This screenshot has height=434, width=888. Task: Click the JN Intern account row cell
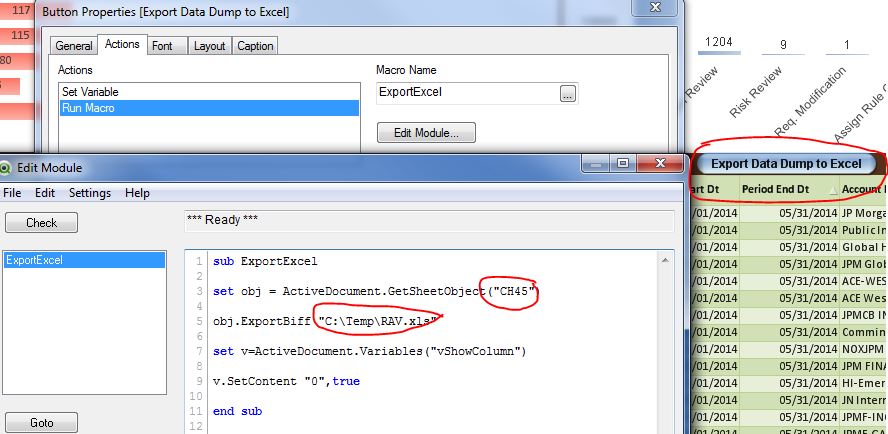(864, 400)
